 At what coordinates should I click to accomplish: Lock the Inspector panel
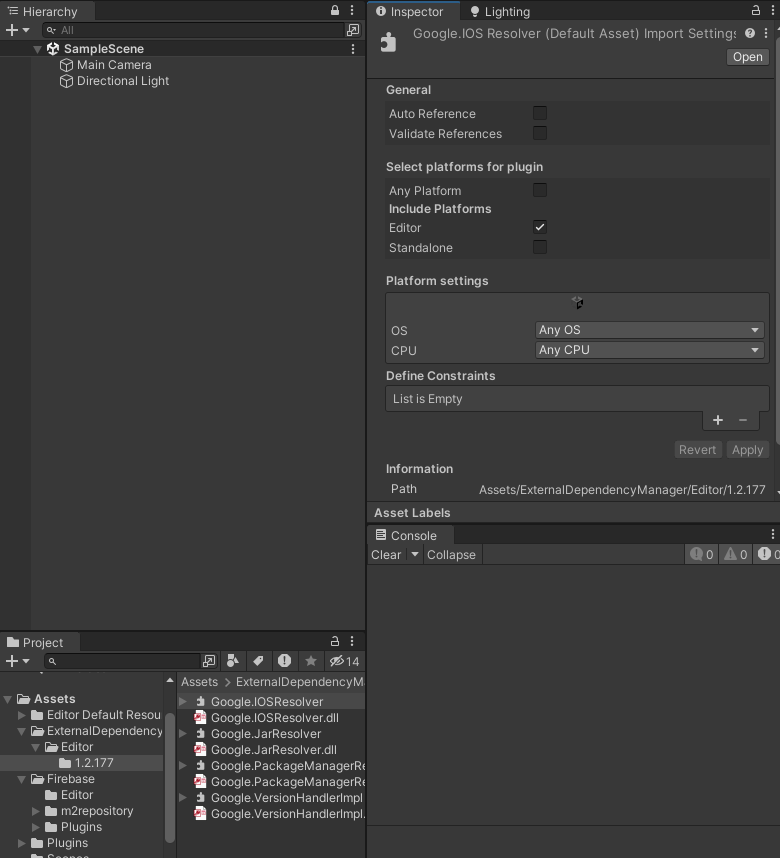(756, 10)
